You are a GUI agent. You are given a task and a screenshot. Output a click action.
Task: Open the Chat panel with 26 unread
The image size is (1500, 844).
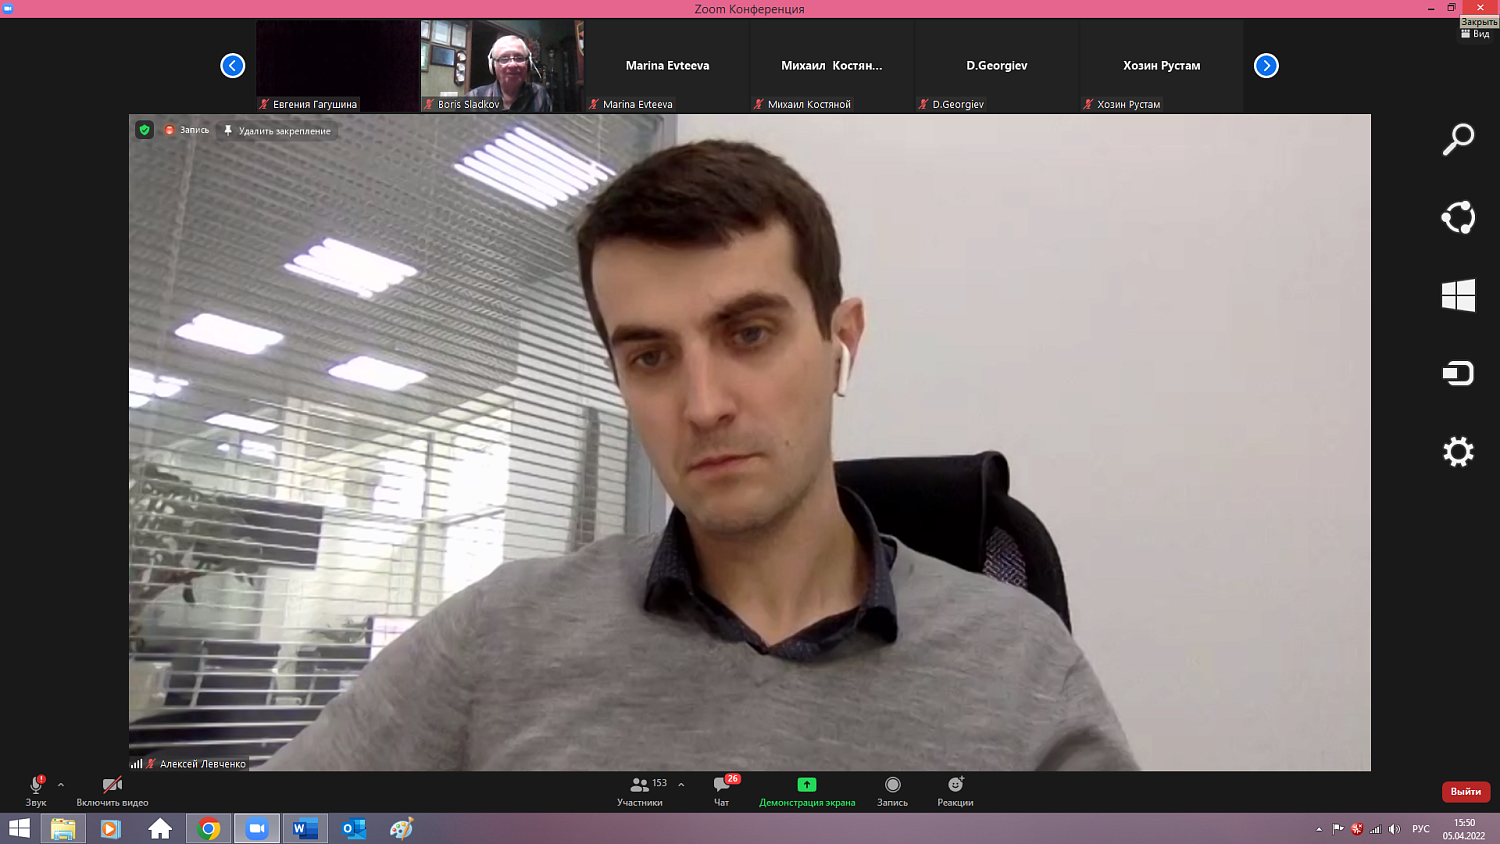[x=722, y=785]
